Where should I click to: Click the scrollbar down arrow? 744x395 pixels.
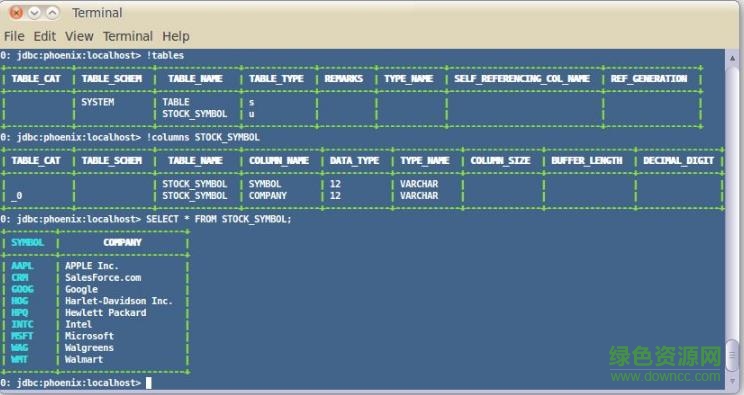click(733, 381)
